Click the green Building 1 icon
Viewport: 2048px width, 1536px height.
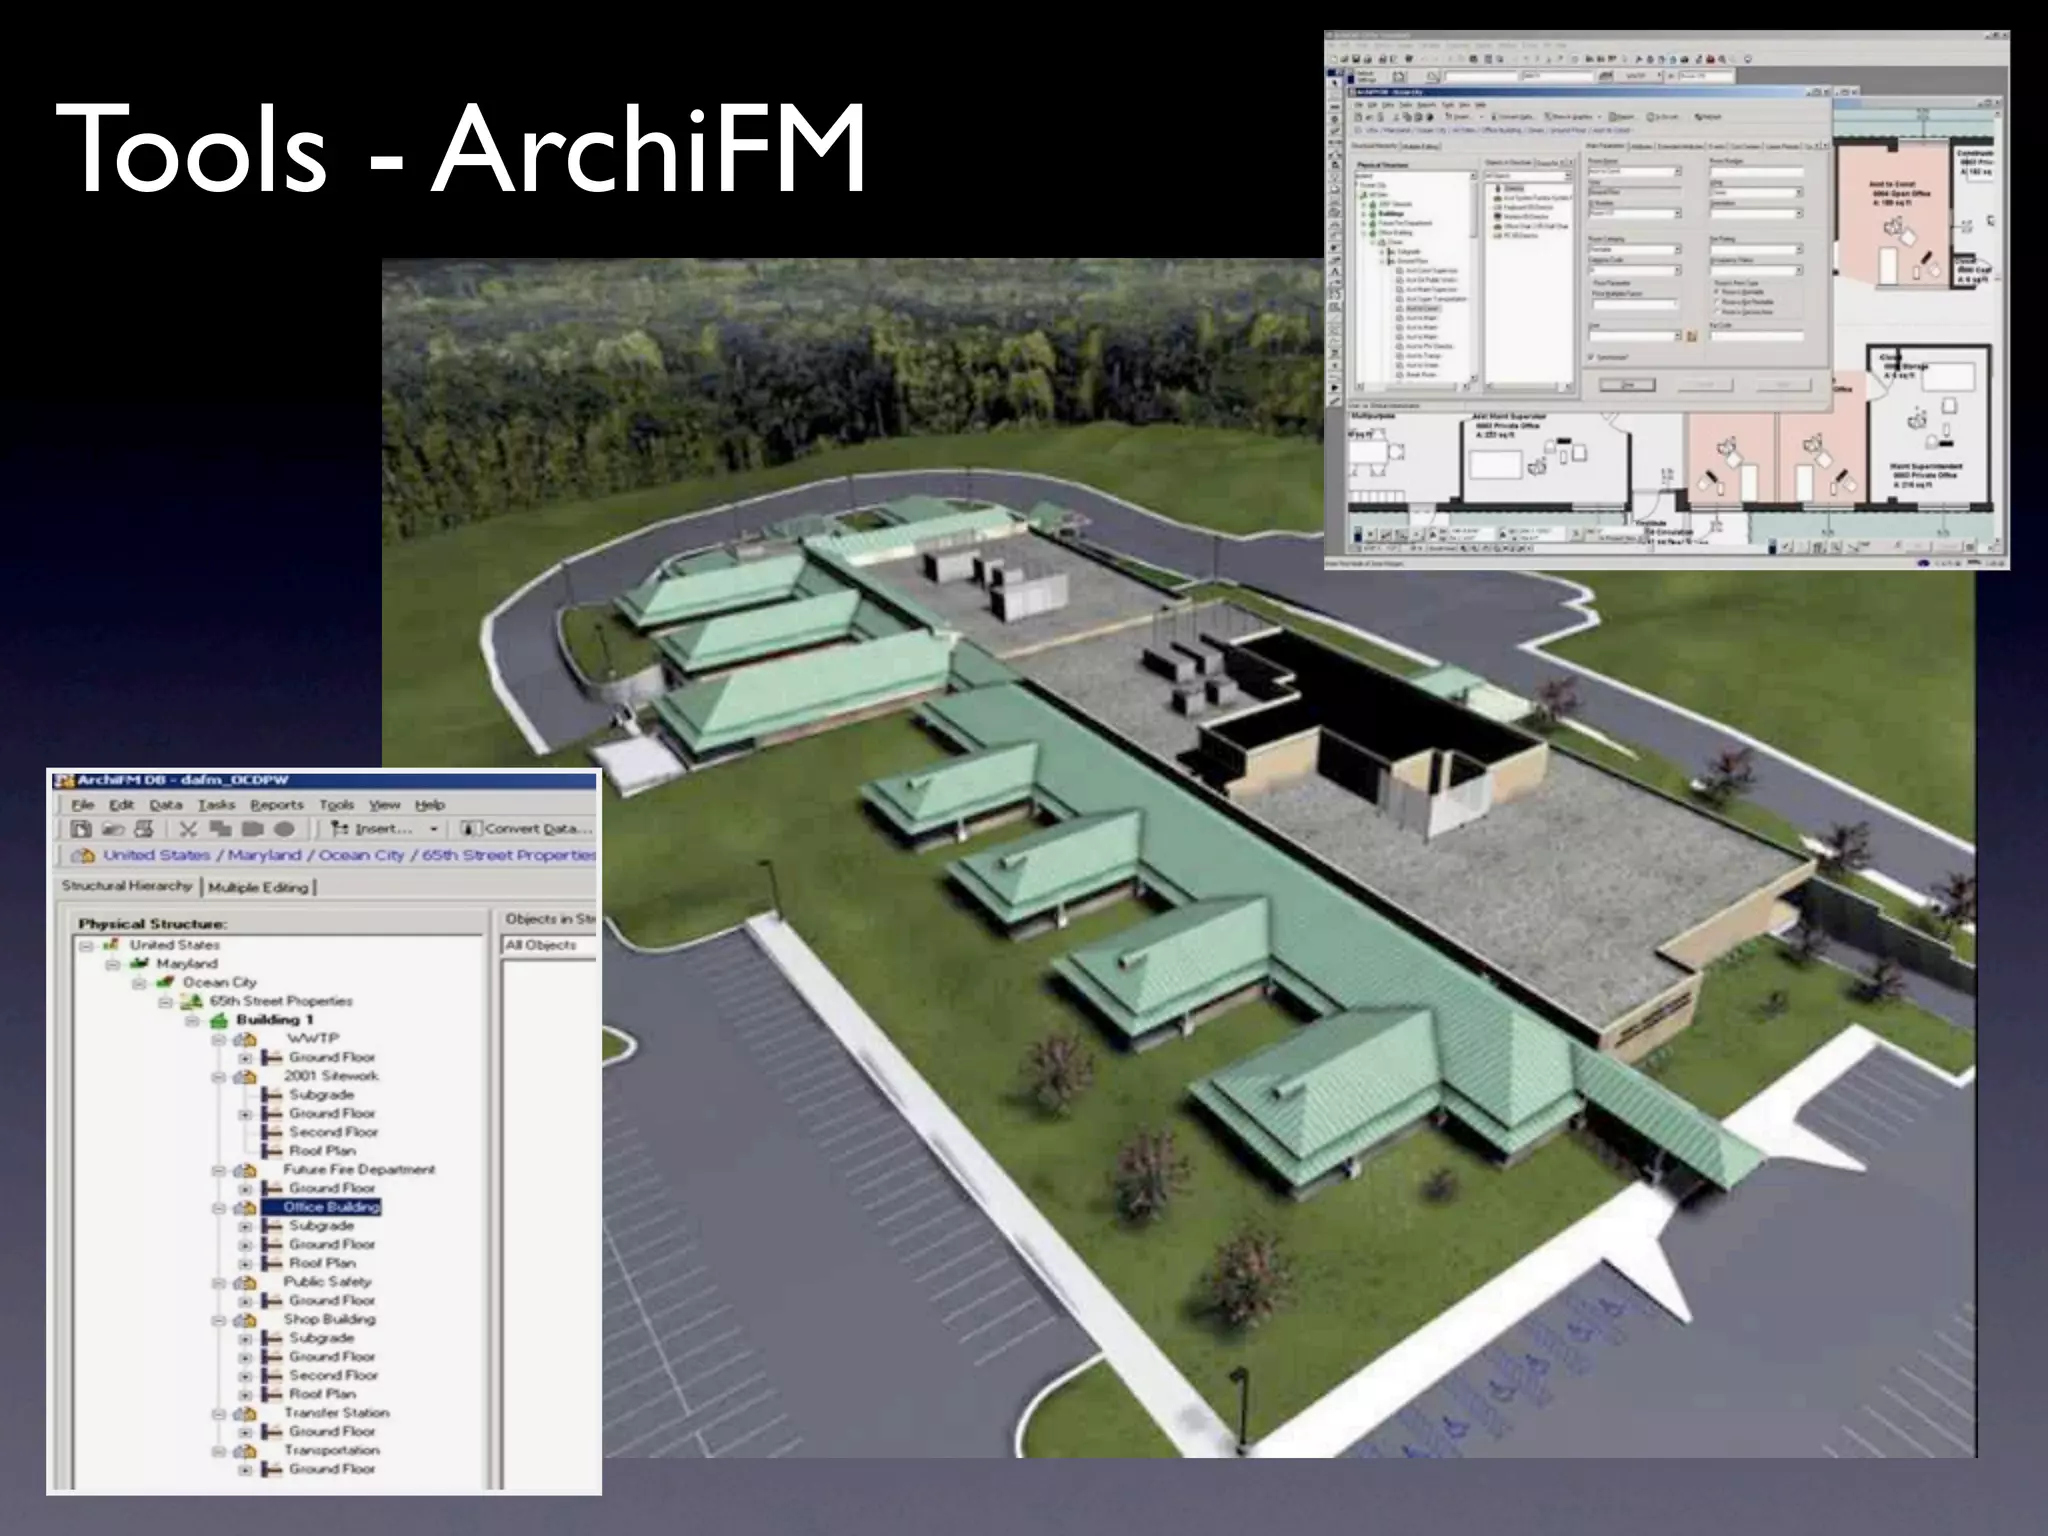click(218, 1020)
